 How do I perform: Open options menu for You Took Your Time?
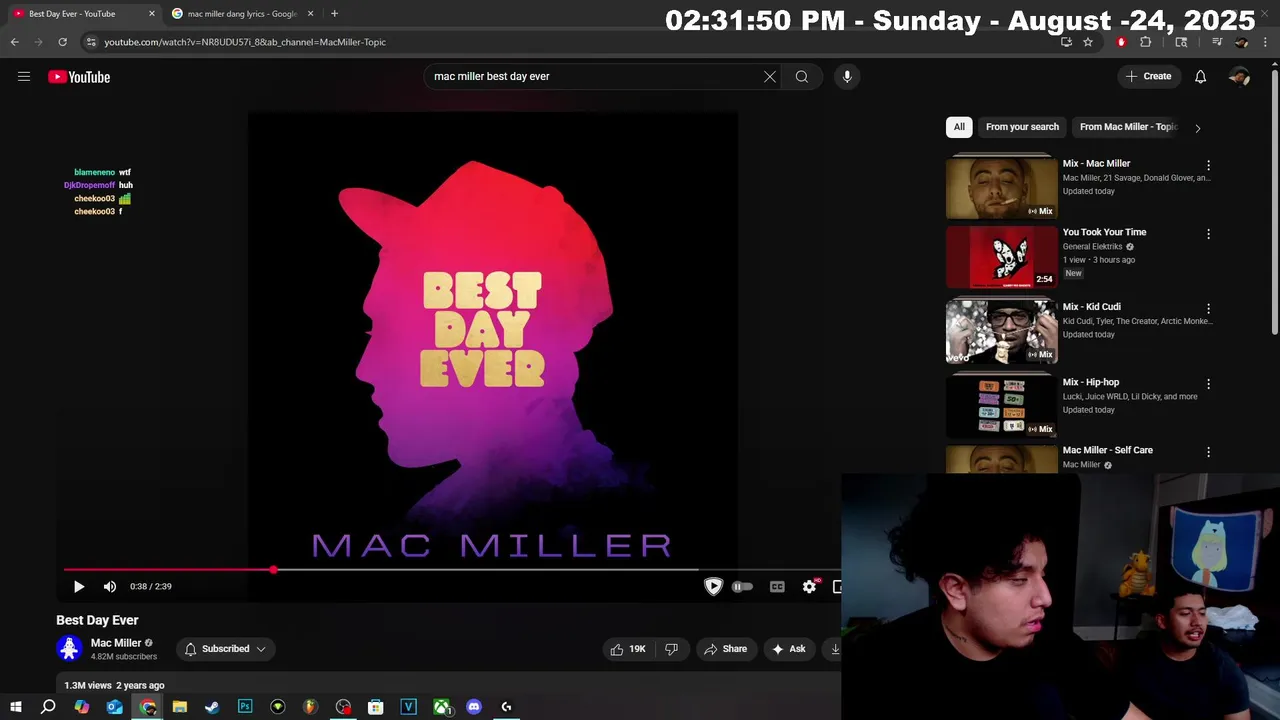coord(1208,234)
